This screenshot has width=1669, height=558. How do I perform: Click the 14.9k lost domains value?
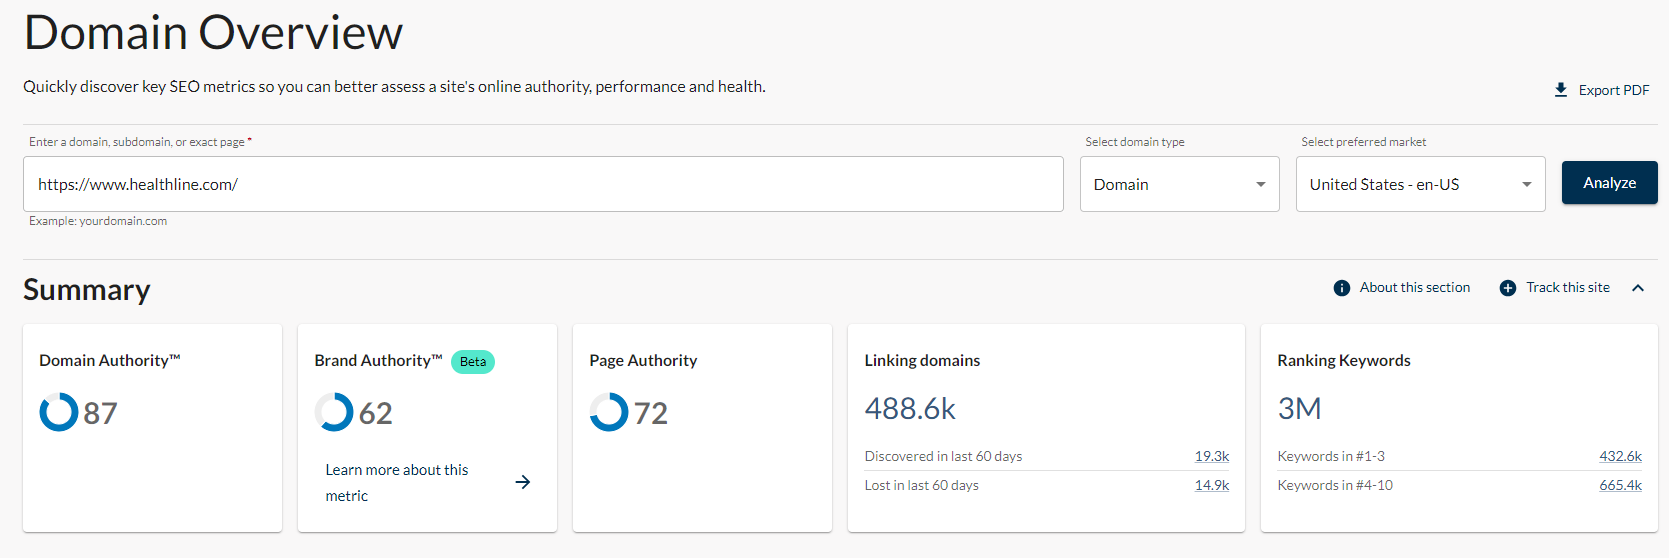[1212, 485]
